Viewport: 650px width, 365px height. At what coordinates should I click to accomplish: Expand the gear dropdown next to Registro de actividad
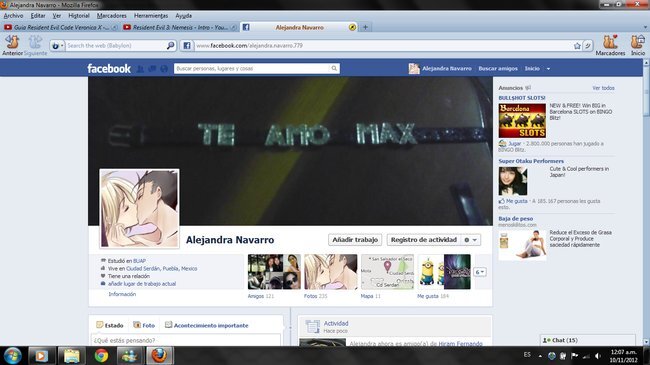(471, 240)
